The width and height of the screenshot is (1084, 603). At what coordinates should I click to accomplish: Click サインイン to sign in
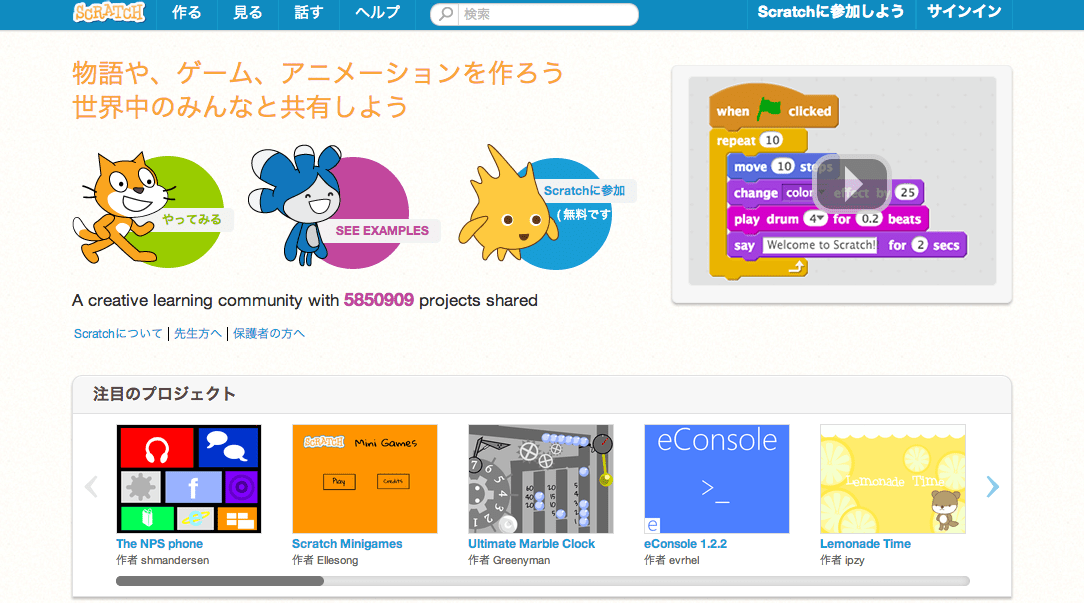click(964, 12)
